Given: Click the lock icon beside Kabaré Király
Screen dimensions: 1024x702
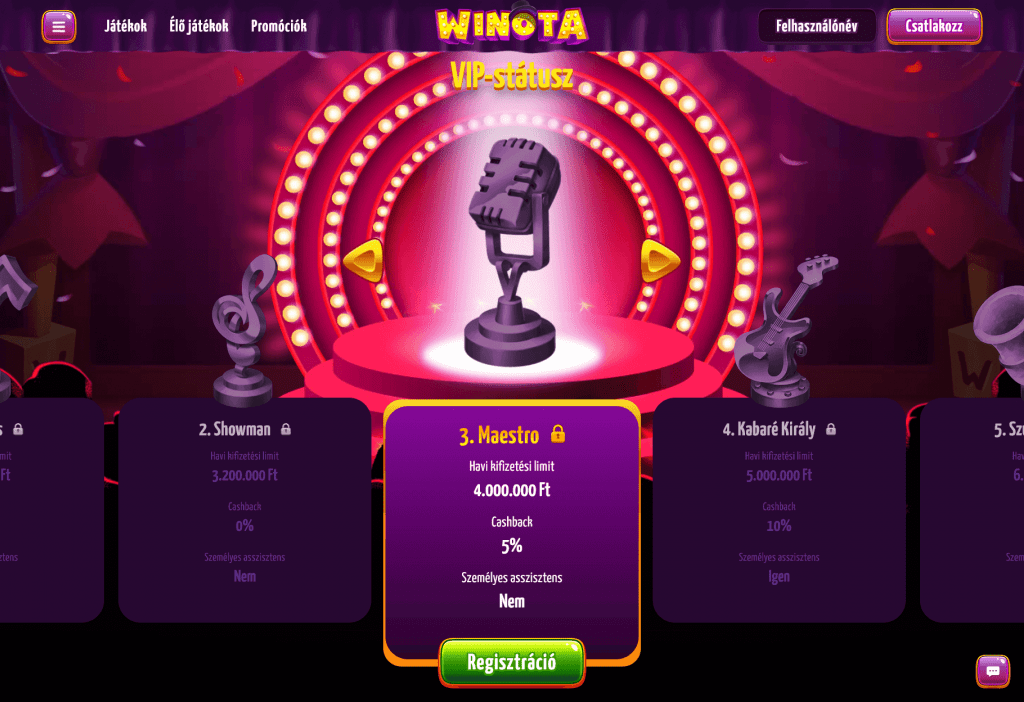Looking at the screenshot, I should (831, 429).
